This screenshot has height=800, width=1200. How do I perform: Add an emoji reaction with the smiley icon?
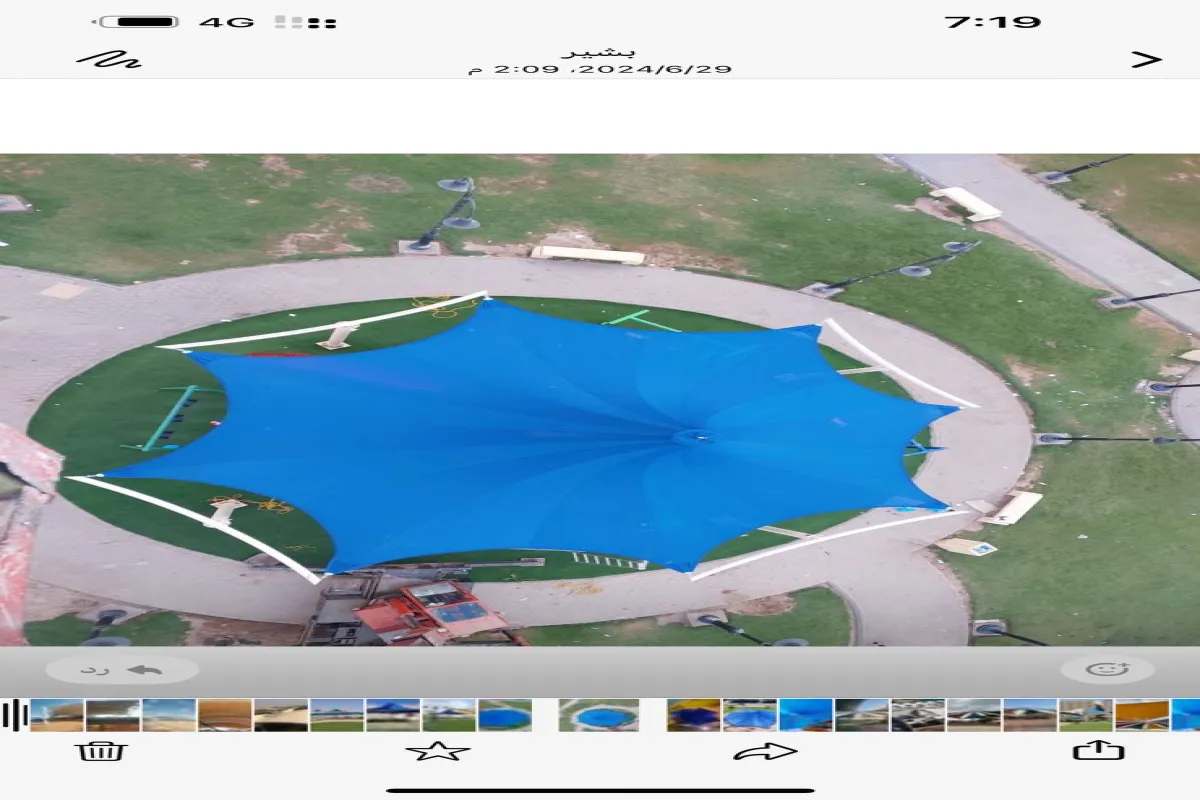tap(1107, 669)
